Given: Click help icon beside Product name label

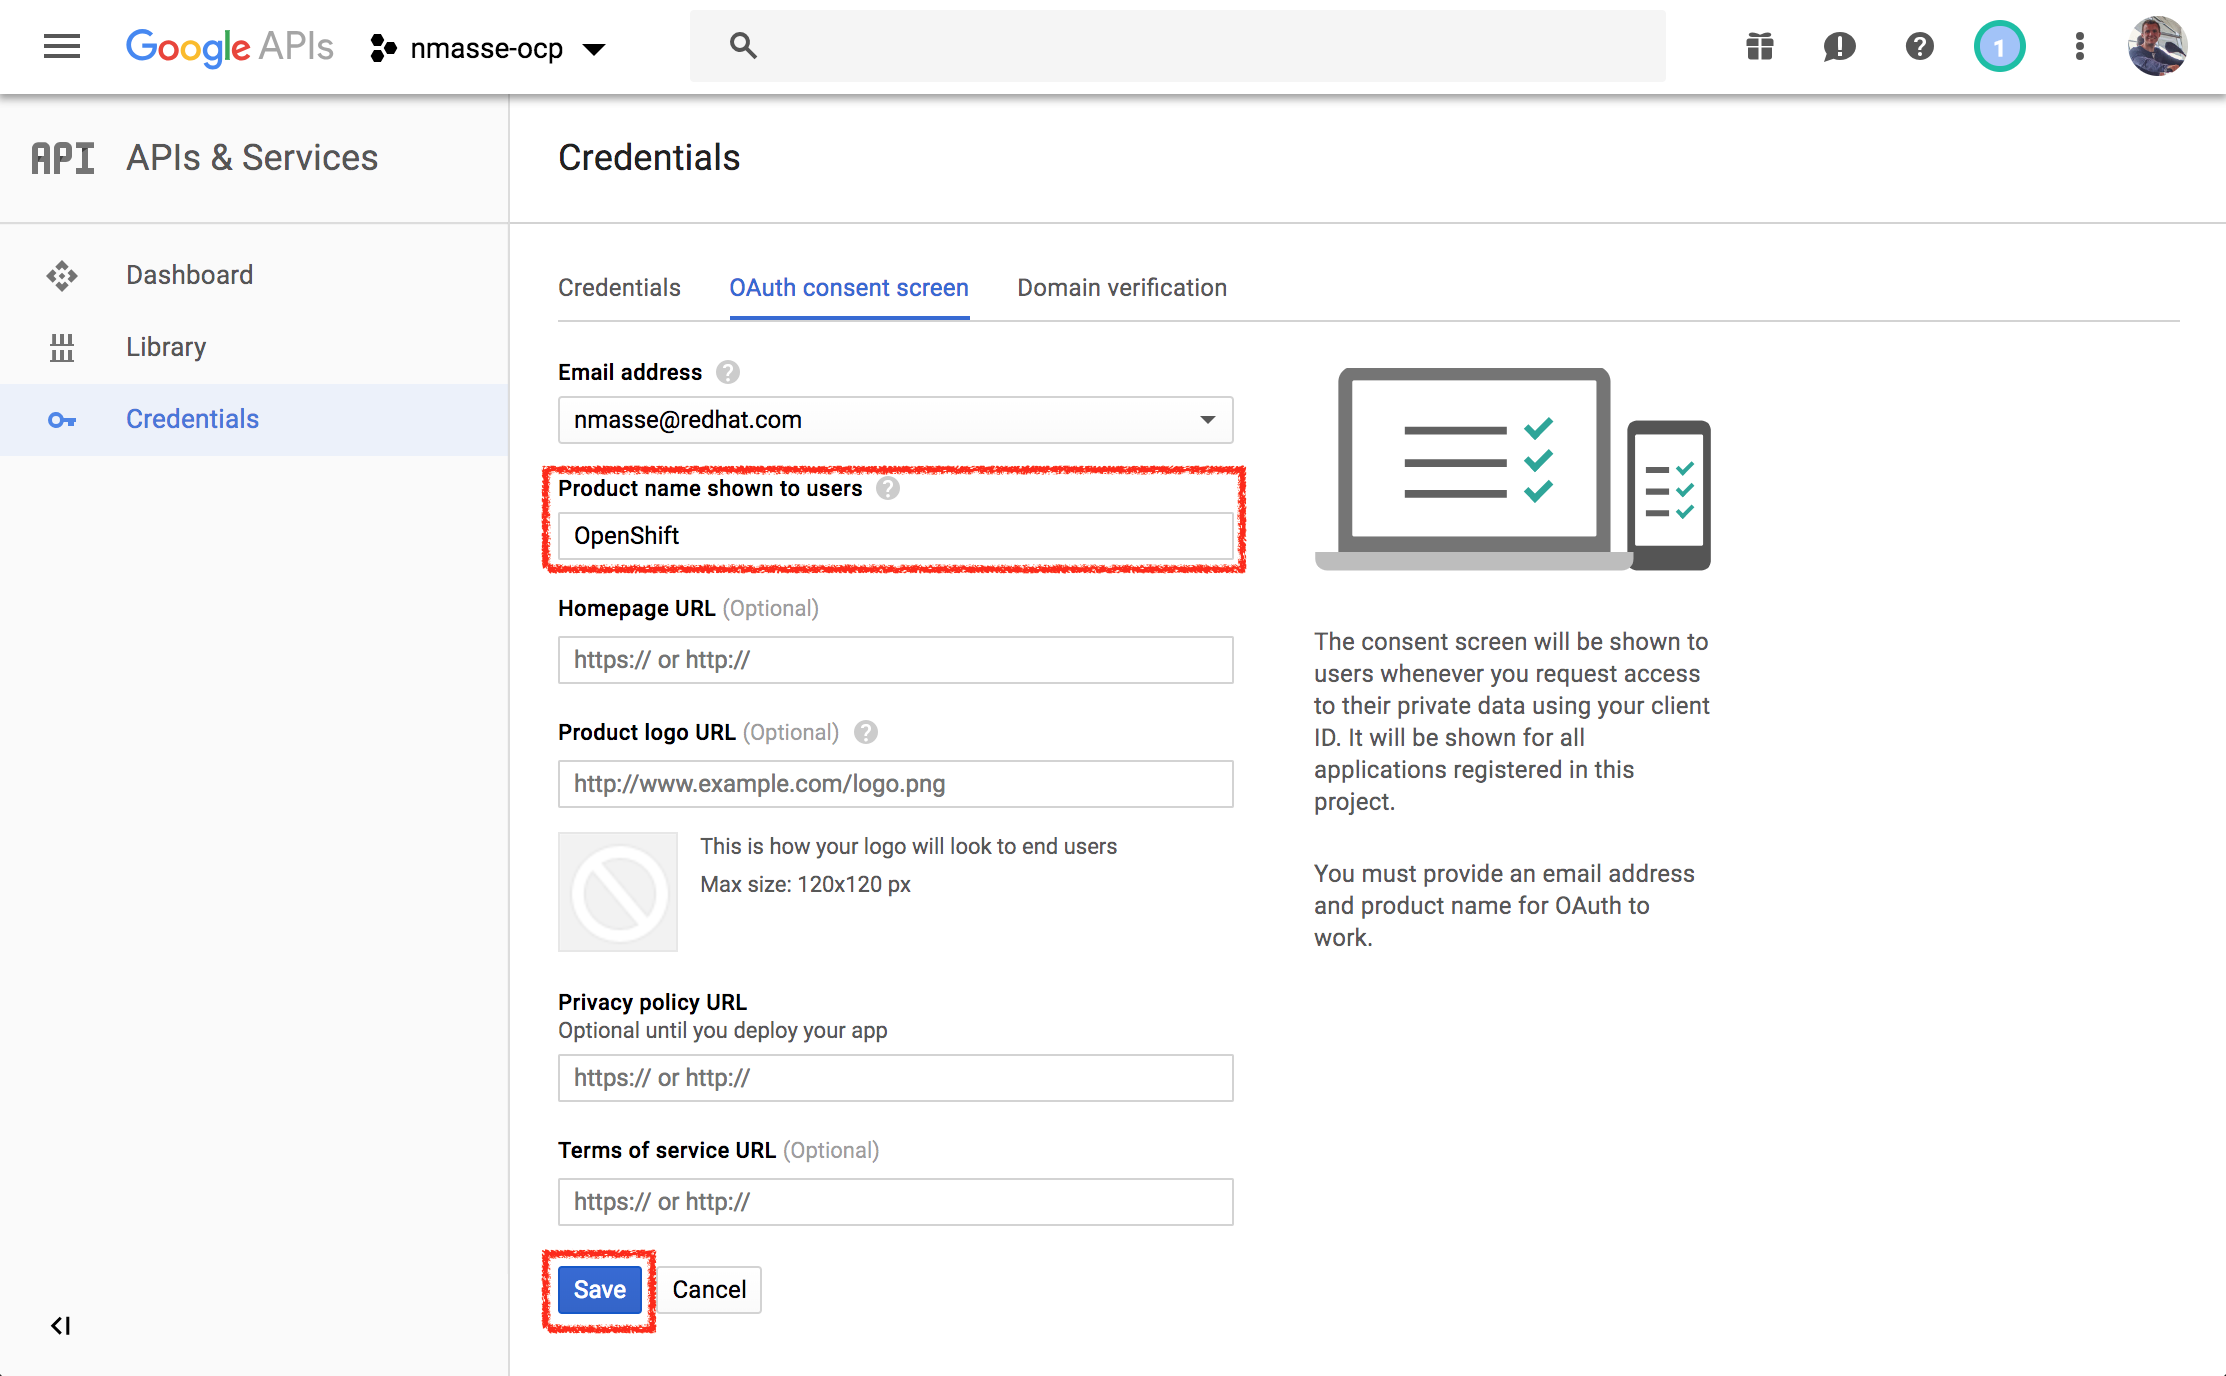Looking at the screenshot, I should pyautogui.click(x=888, y=488).
